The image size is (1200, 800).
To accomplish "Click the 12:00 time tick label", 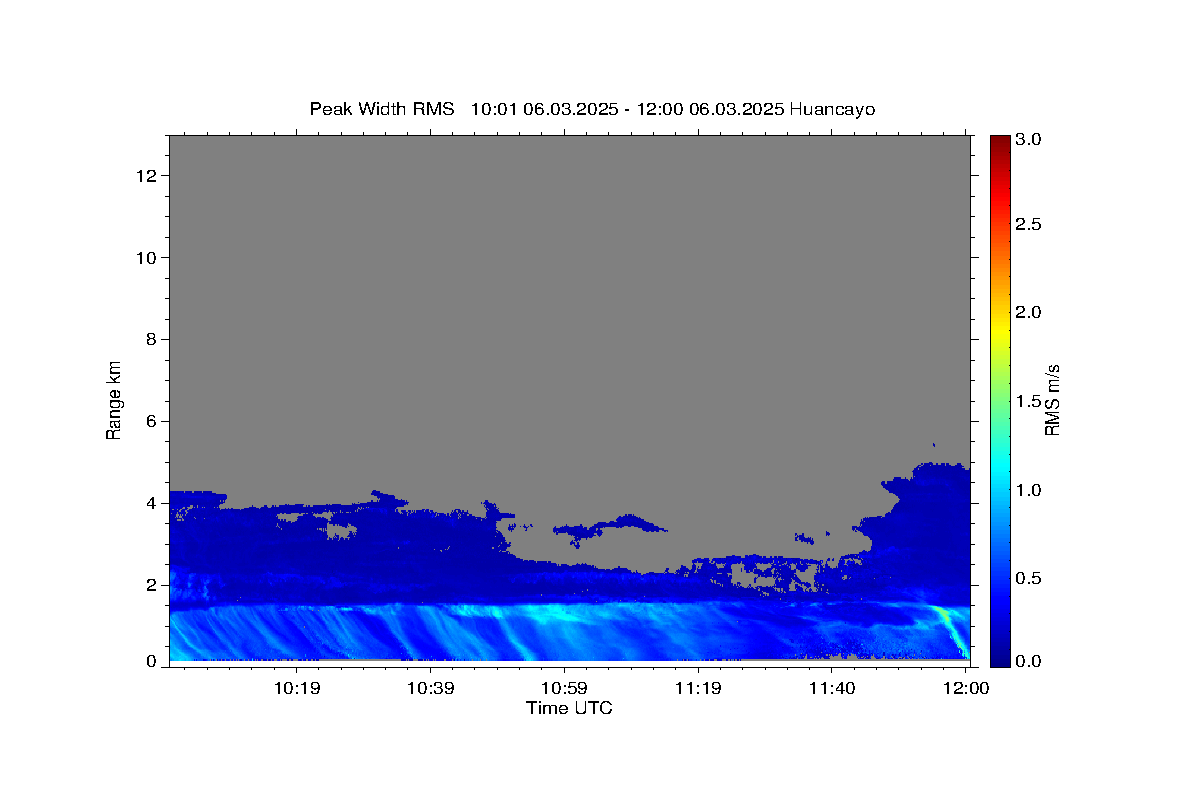I will point(966,688).
